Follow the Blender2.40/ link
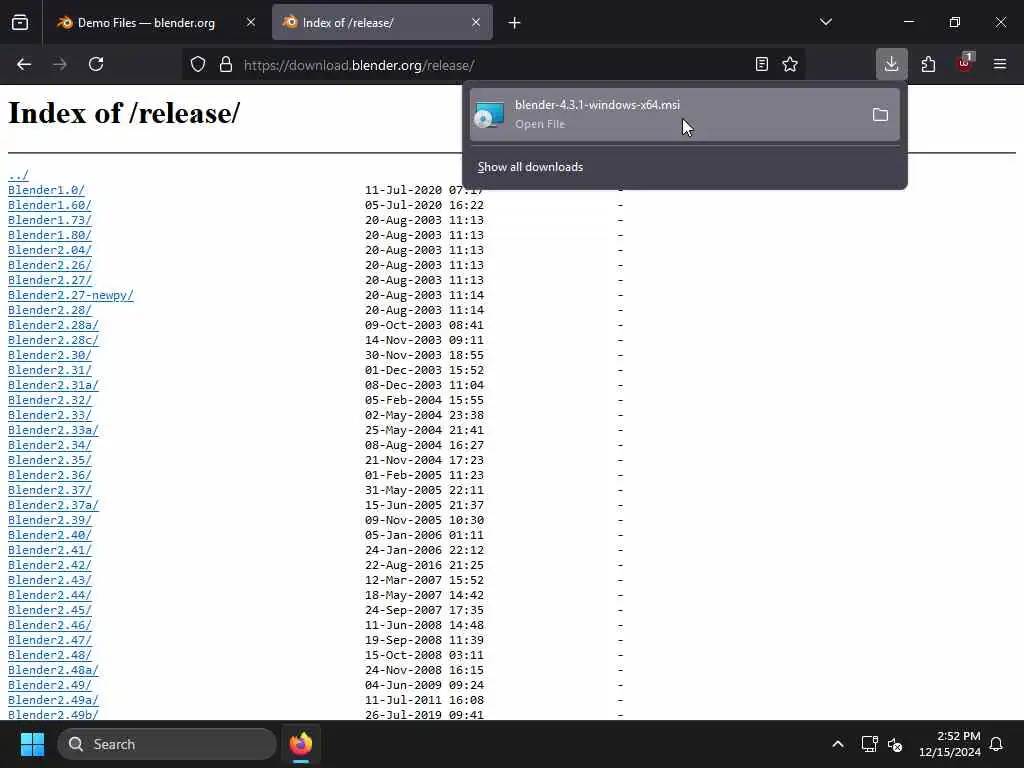 coord(50,536)
